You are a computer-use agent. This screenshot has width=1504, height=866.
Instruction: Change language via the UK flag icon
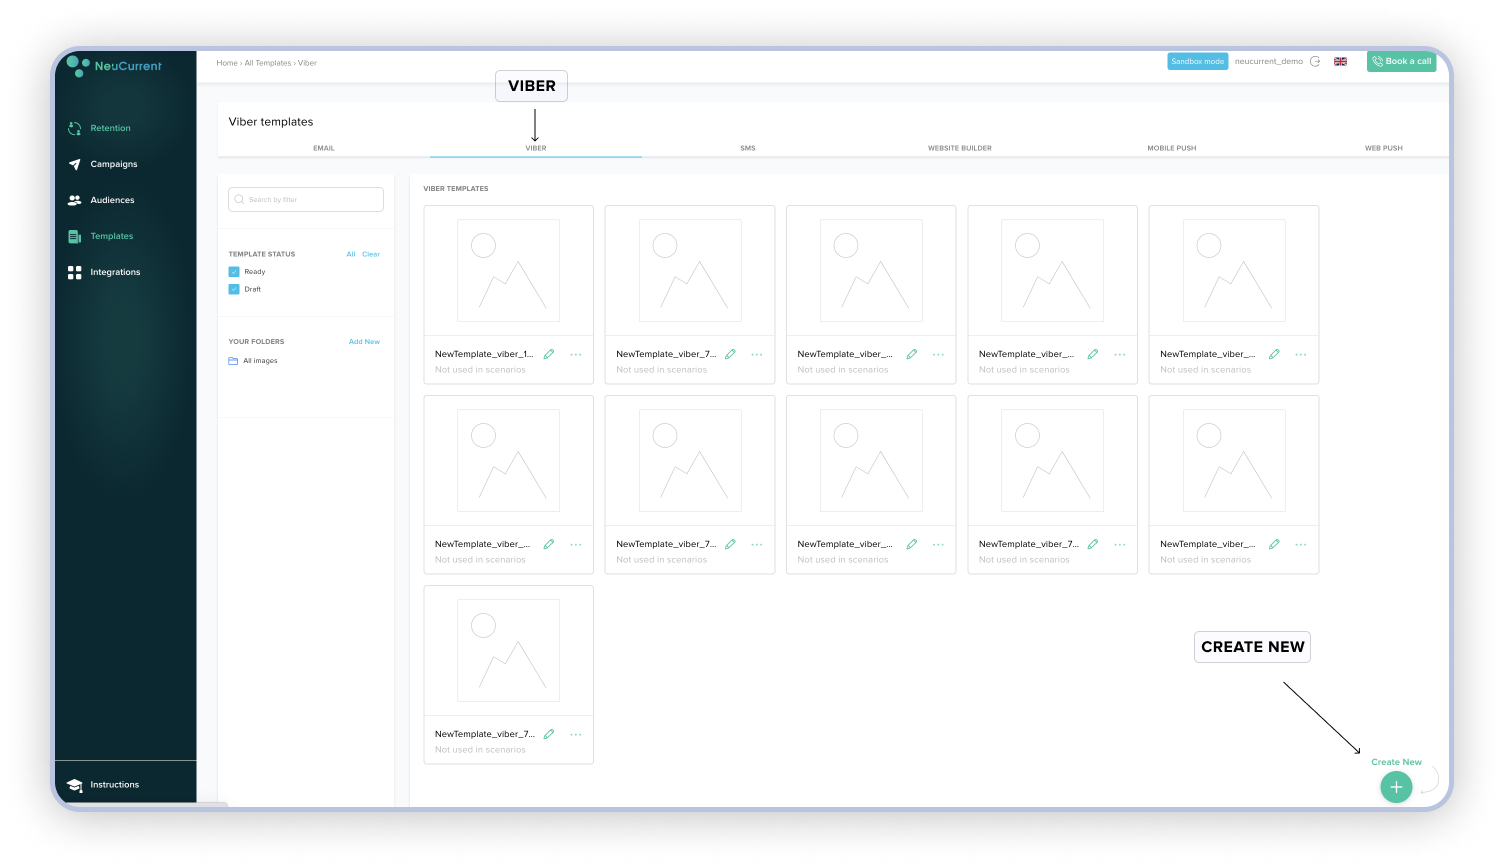click(1340, 61)
